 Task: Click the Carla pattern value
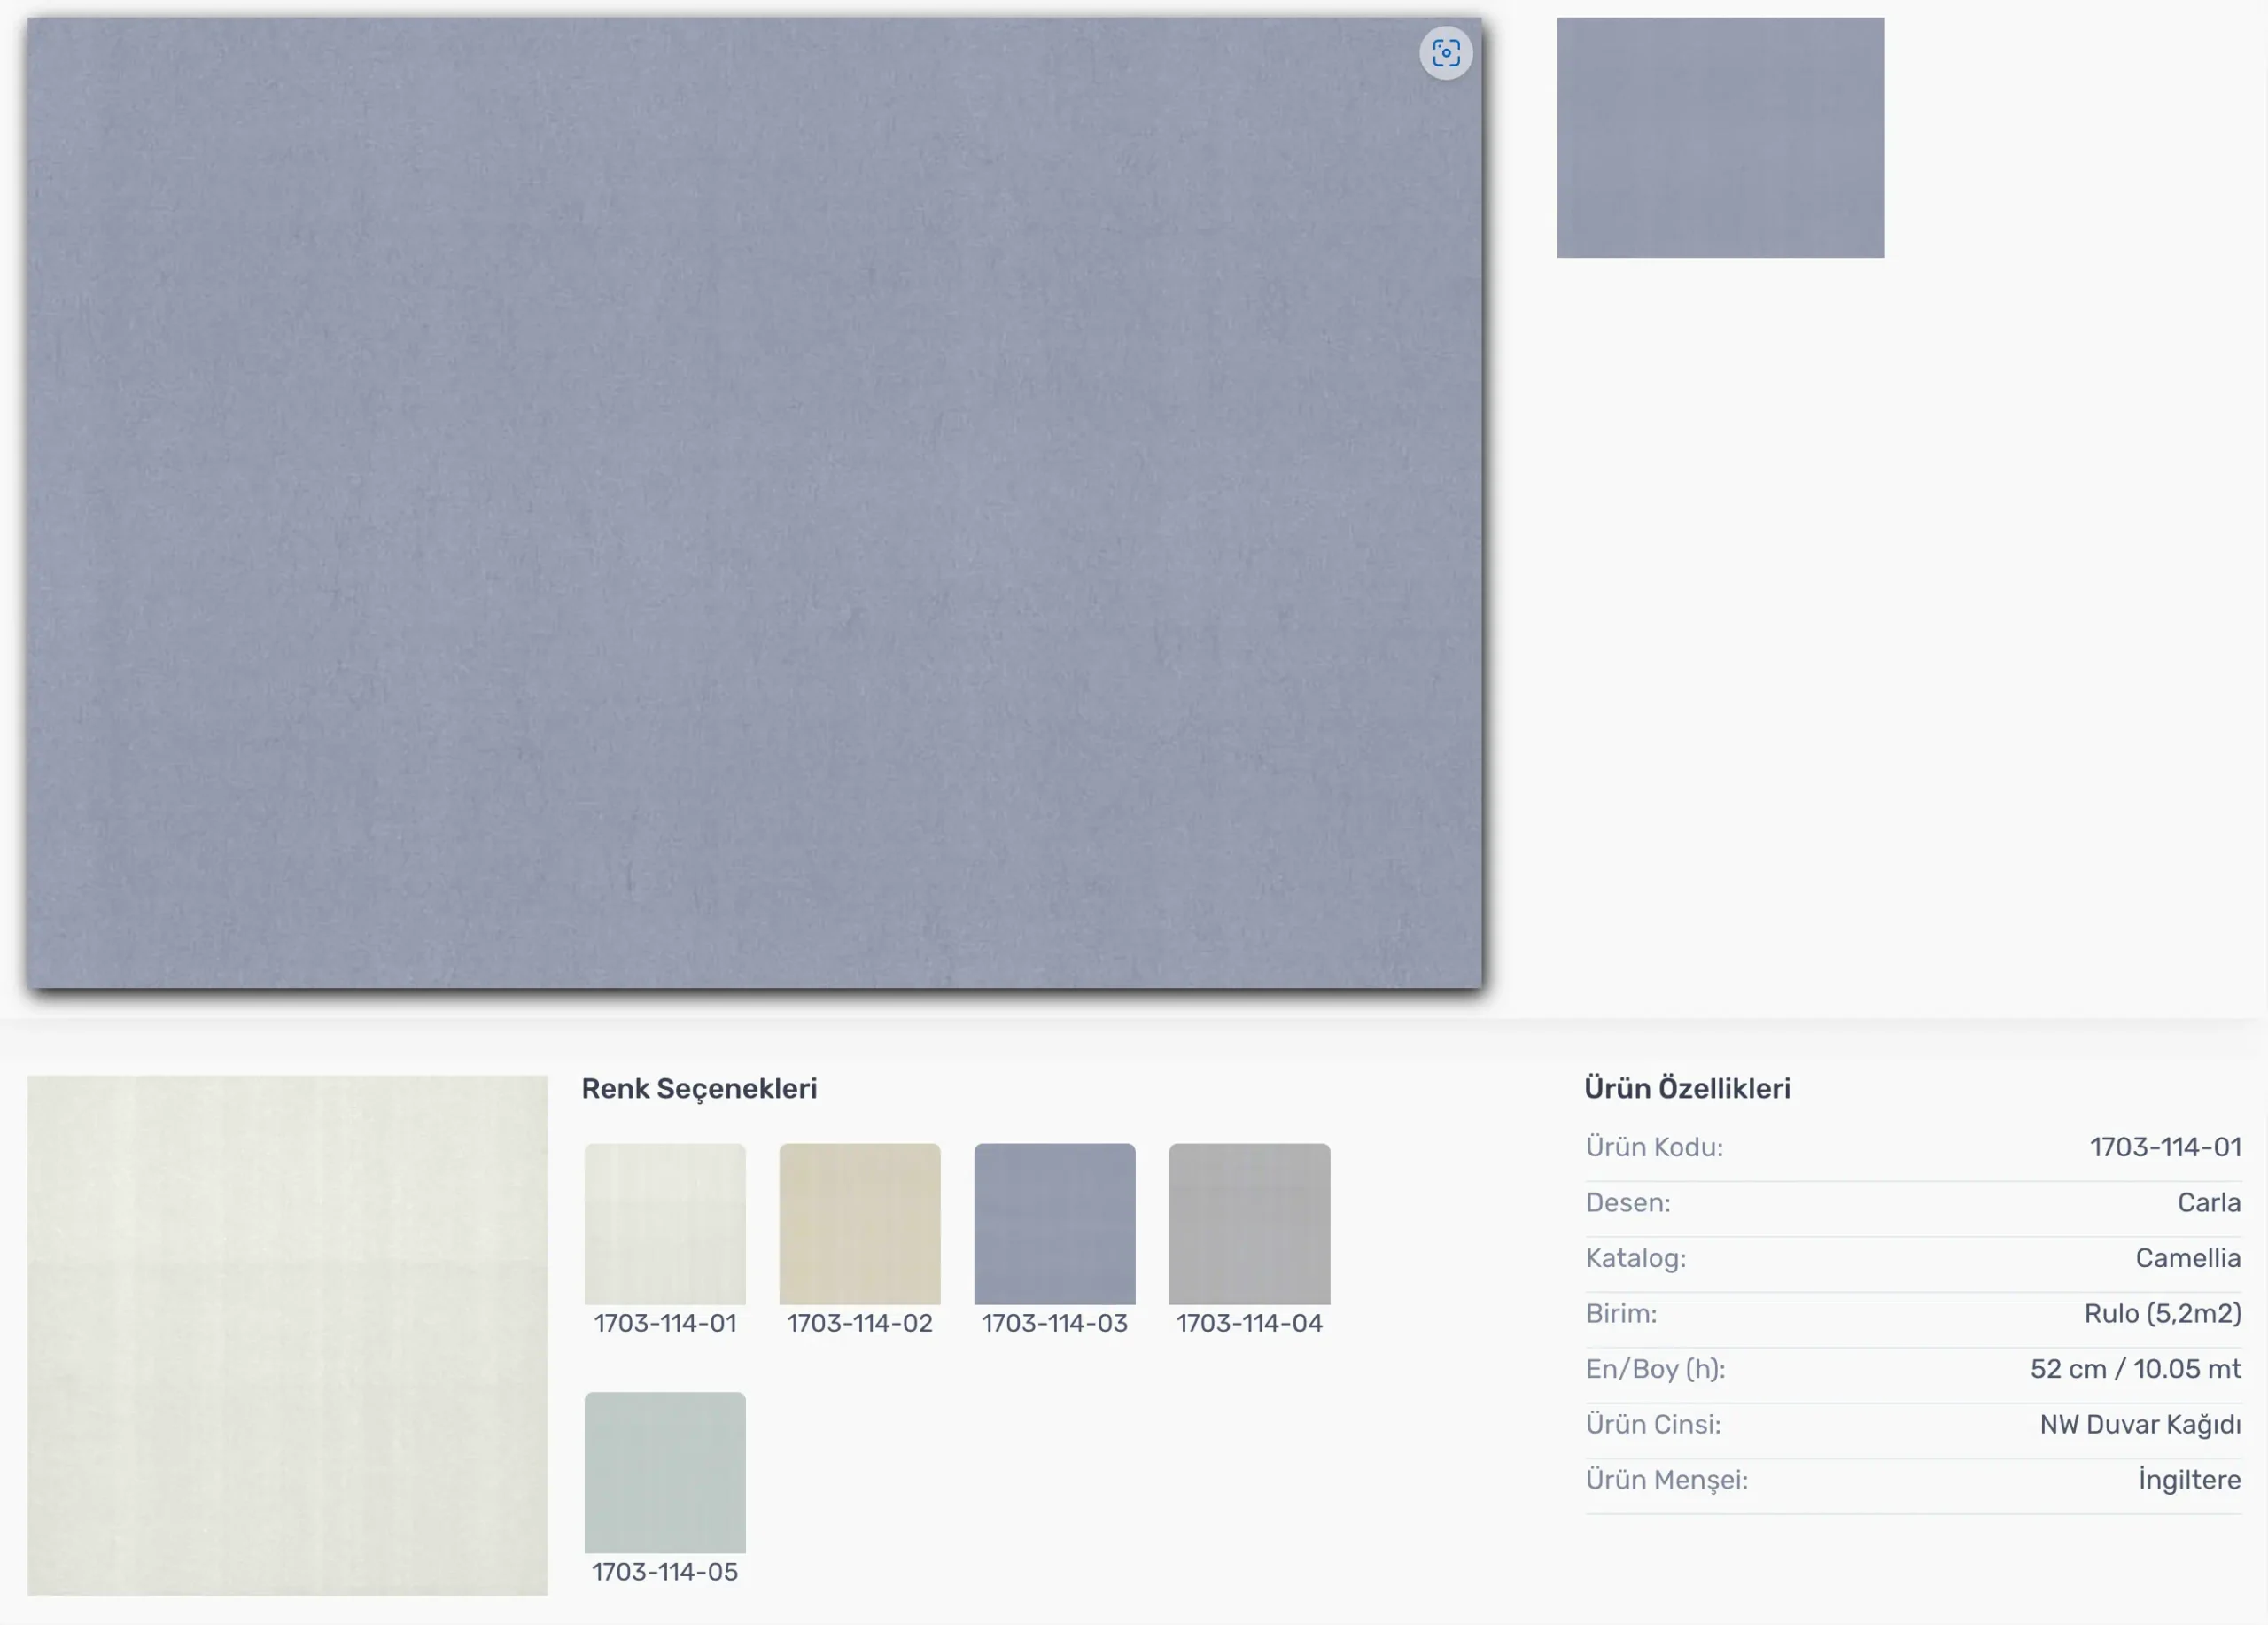2208,1203
